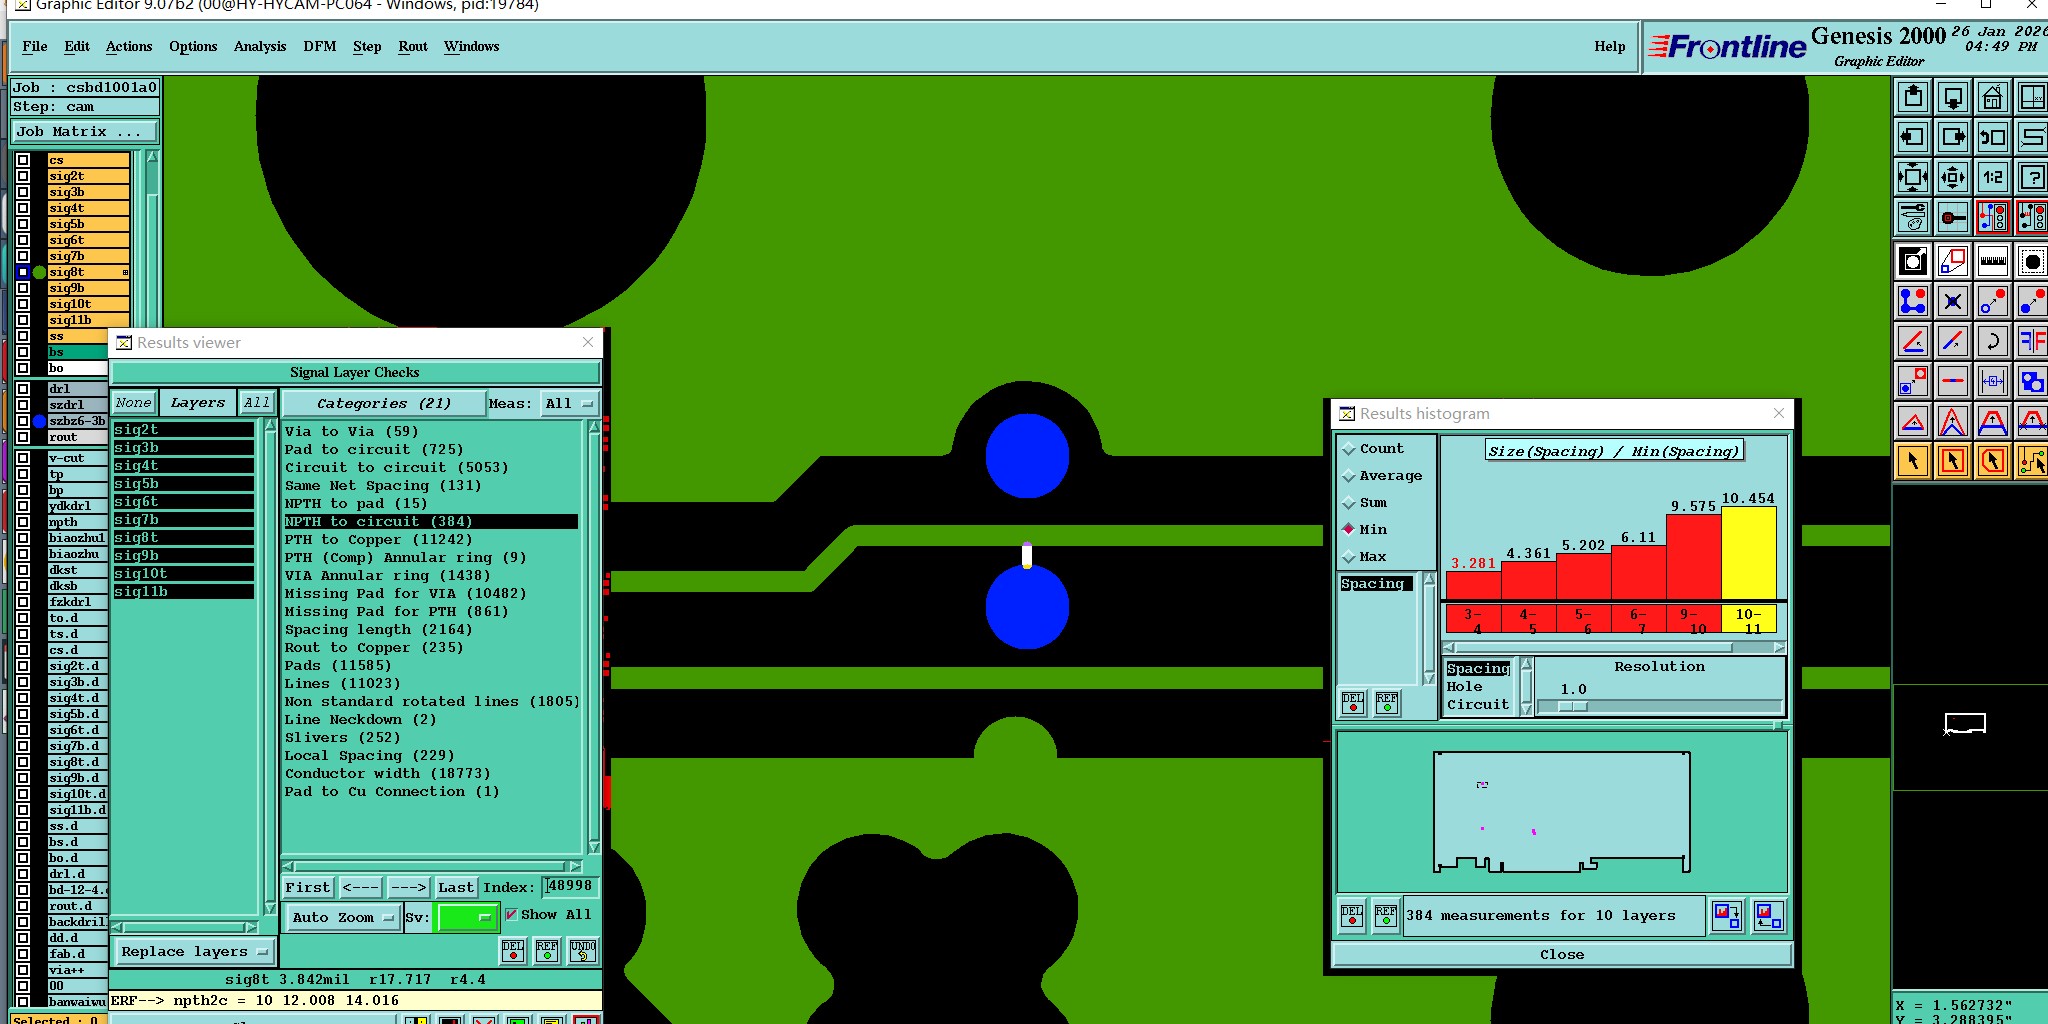Viewport: 2048px width, 1024px height.
Task: Click the wrench and palette settings icon
Action: (1912, 217)
